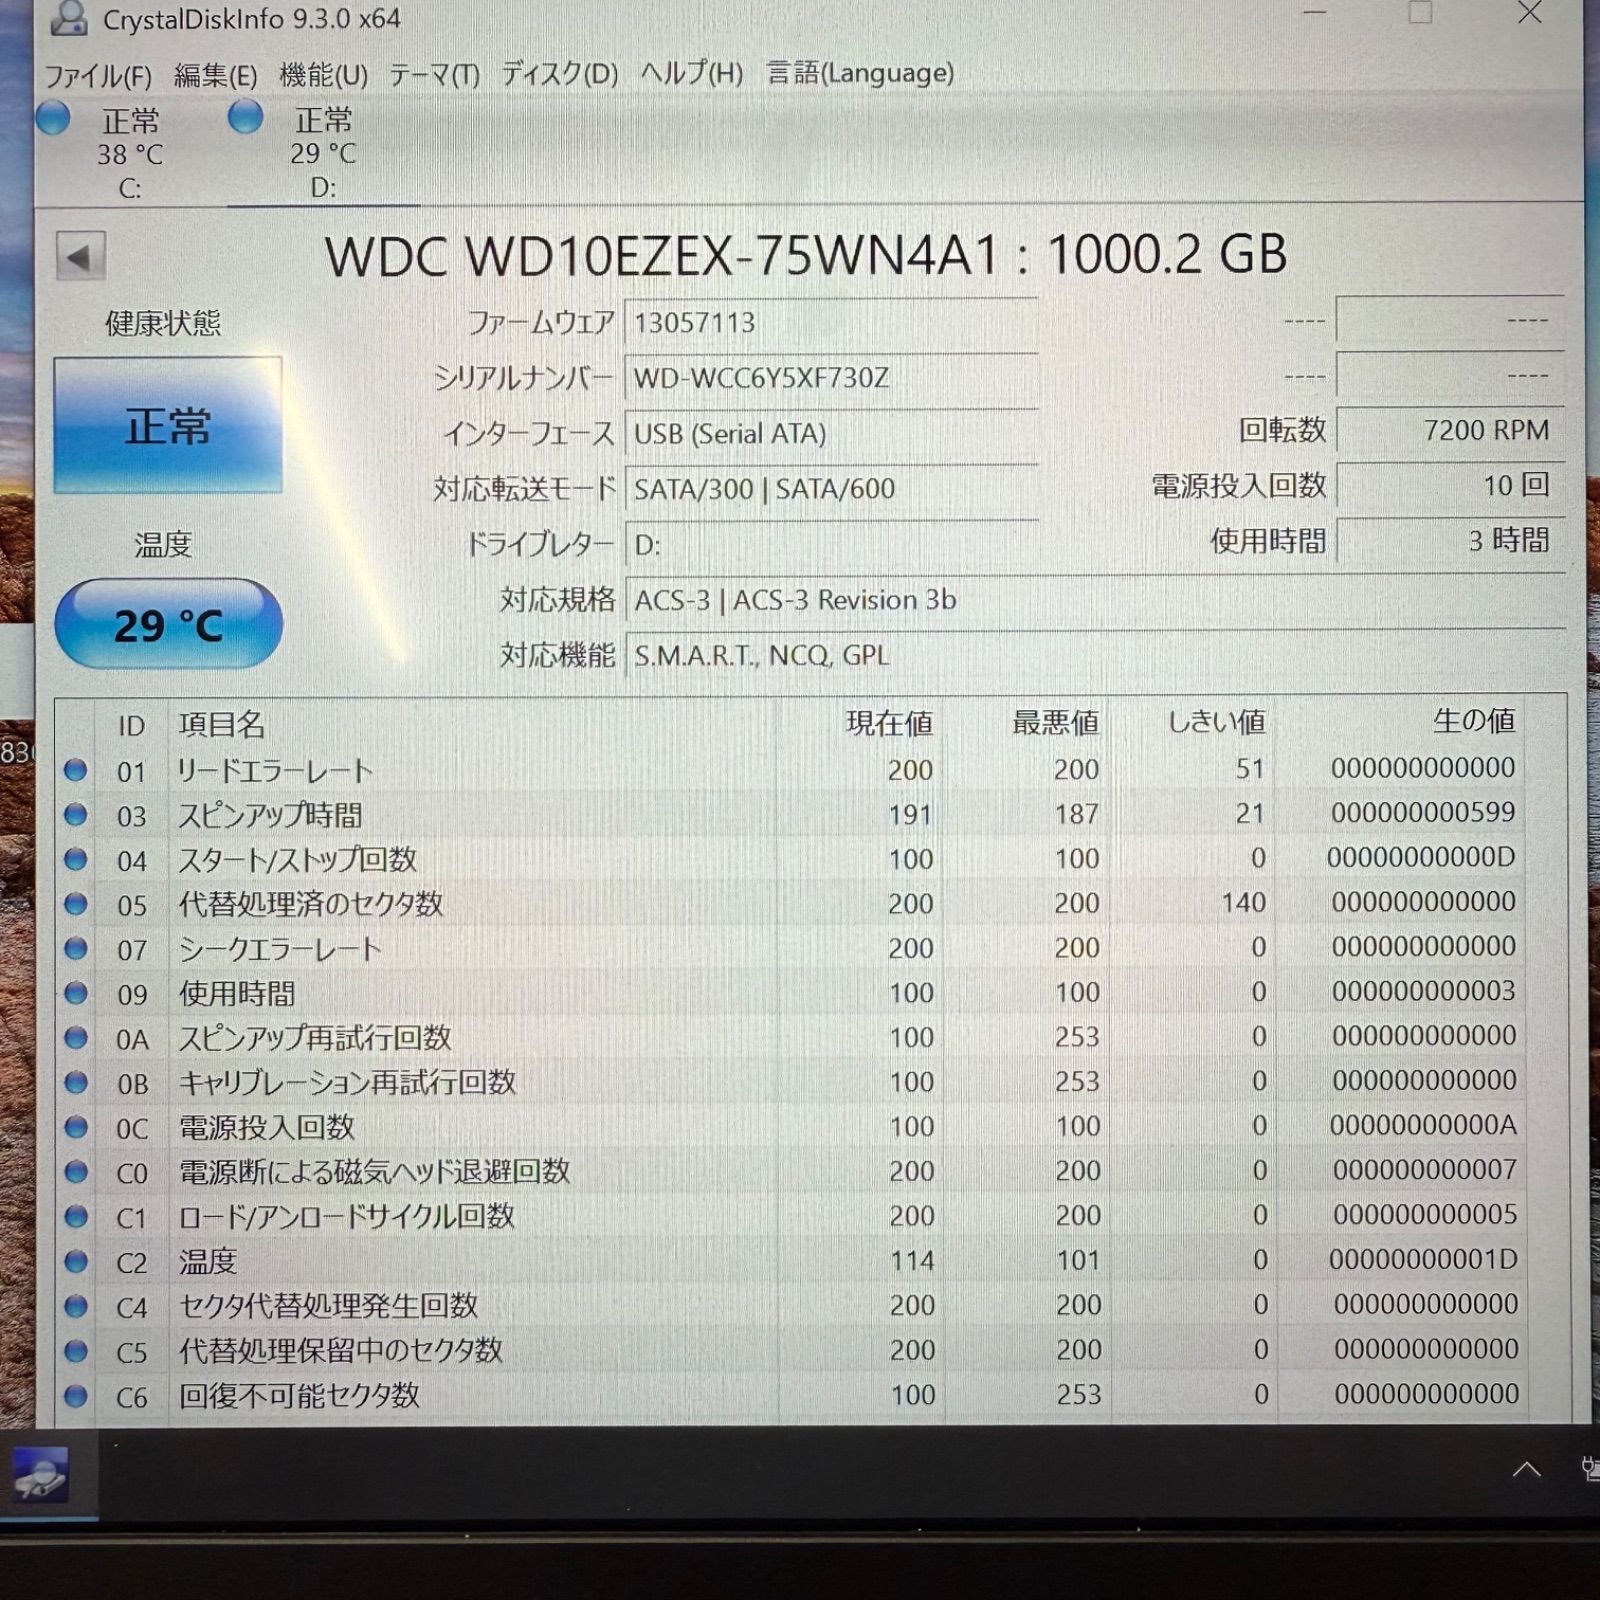Click the 生の値 column header
The width and height of the screenshot is (1600, 1600).
(1474, 720)
